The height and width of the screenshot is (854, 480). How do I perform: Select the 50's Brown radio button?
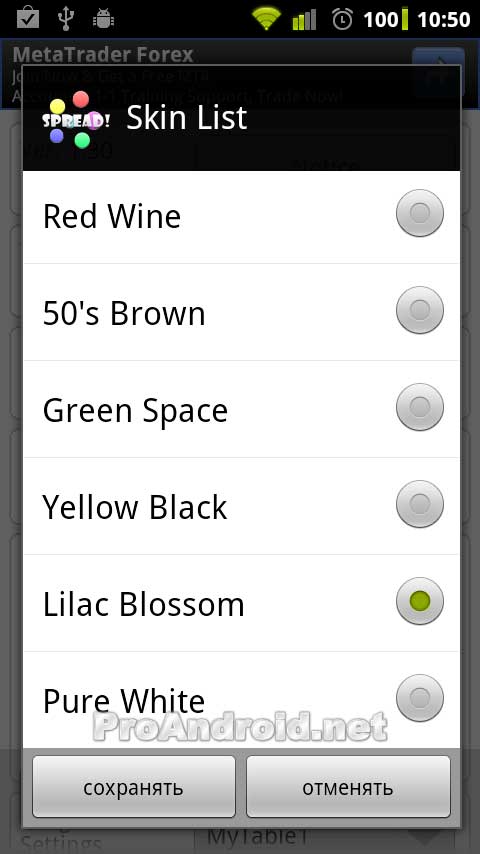click(420, 310)
